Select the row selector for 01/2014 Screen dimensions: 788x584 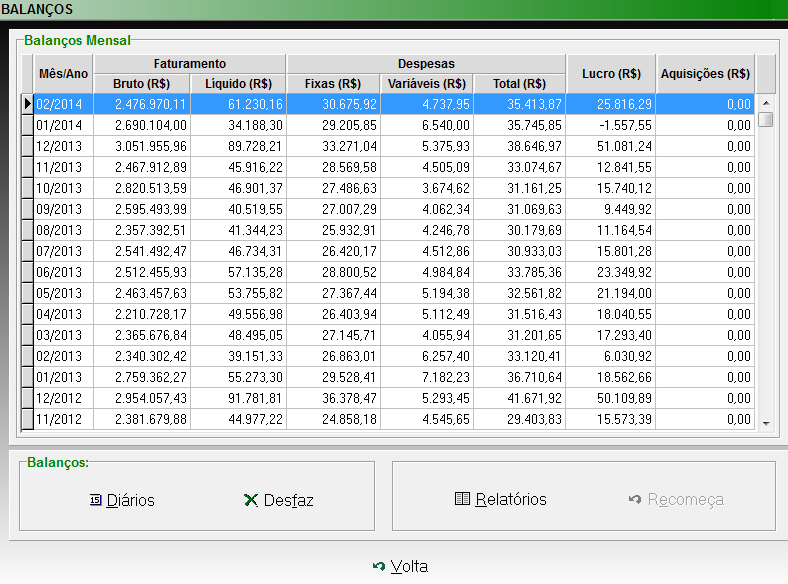[x=28, y=125]
